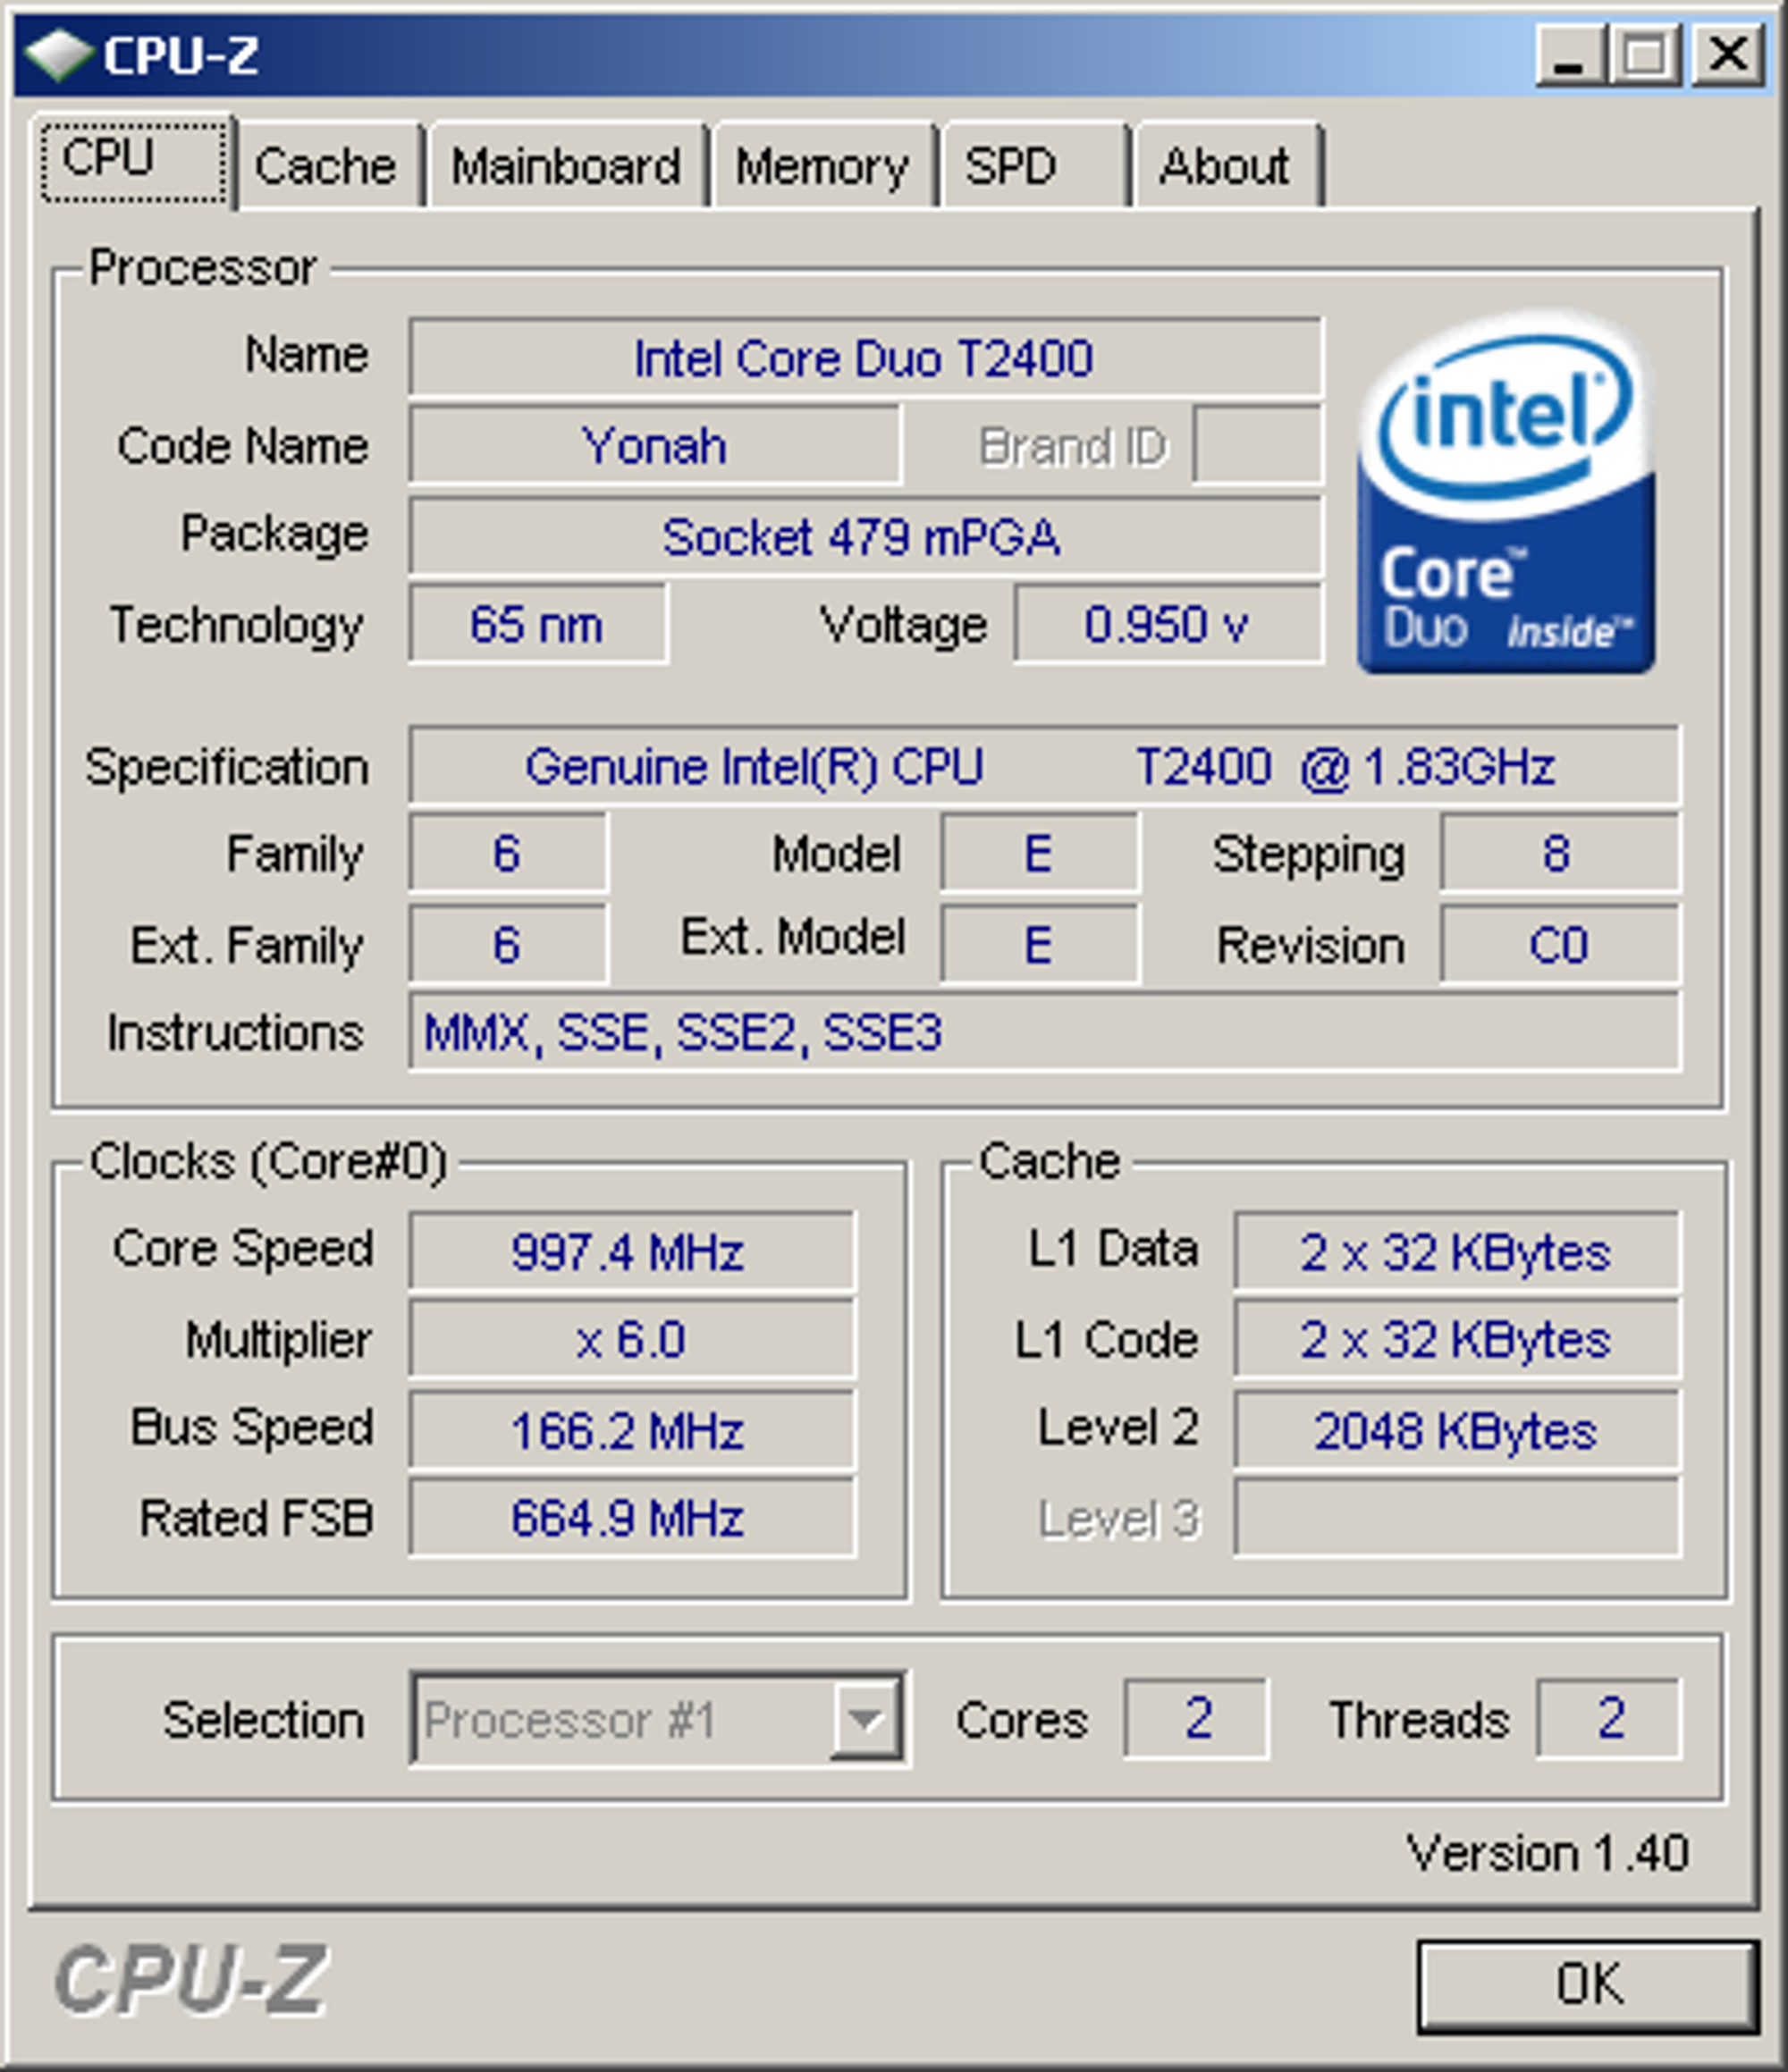This screenshot has height=2072, width=1788.
Task: Click the Multiplier value x 6.0
Action: [632, 1339]
